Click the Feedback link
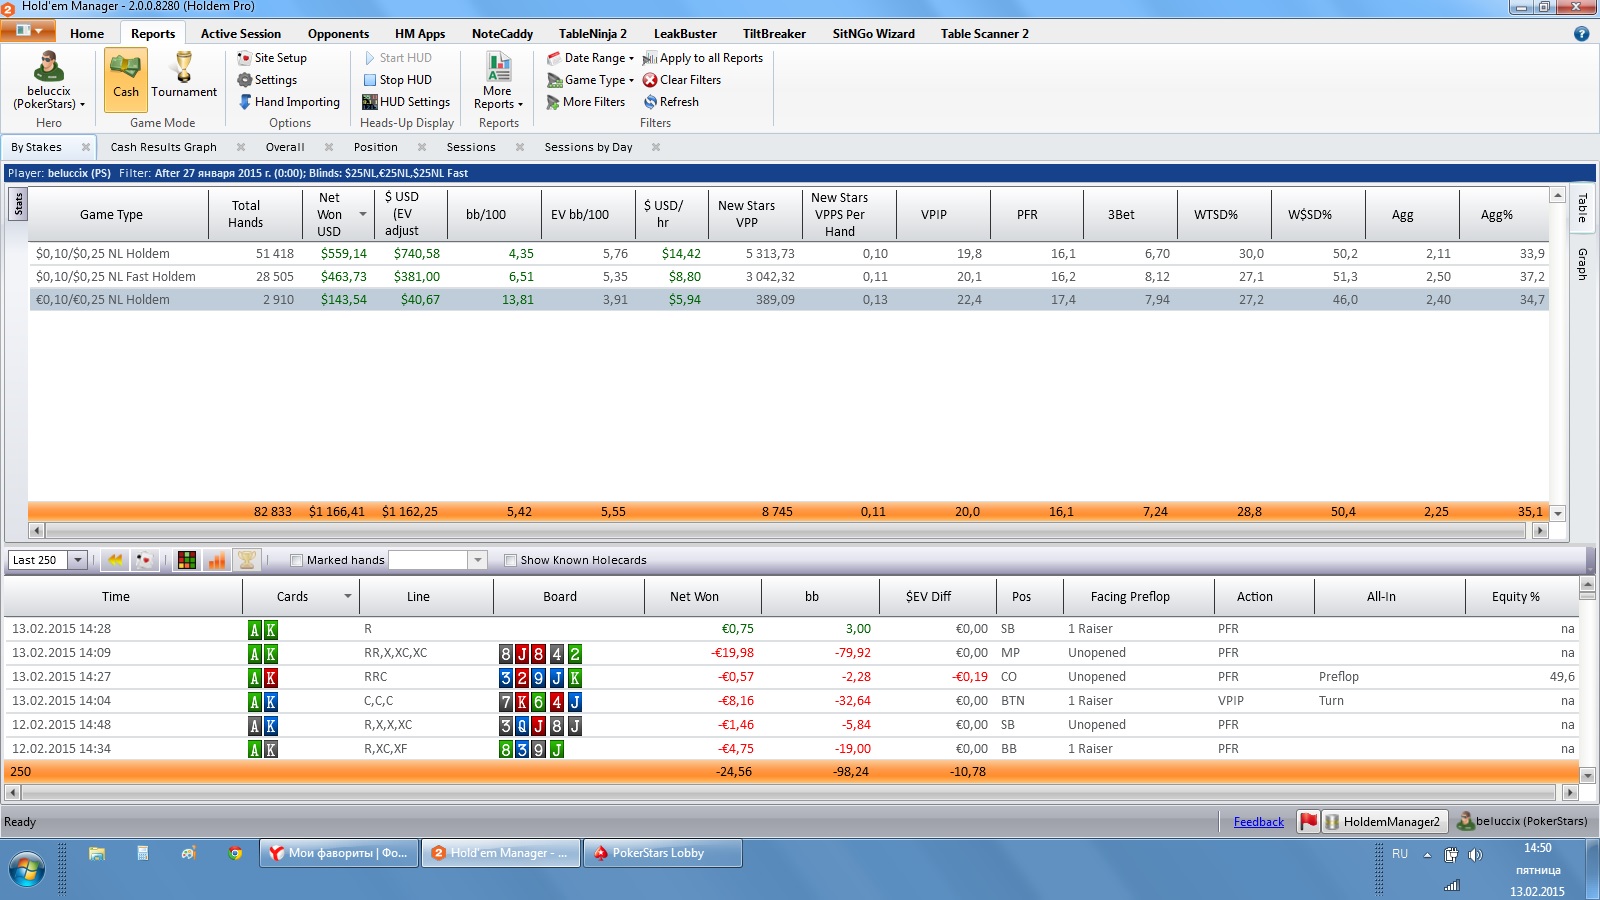 tap(1258, 822)
